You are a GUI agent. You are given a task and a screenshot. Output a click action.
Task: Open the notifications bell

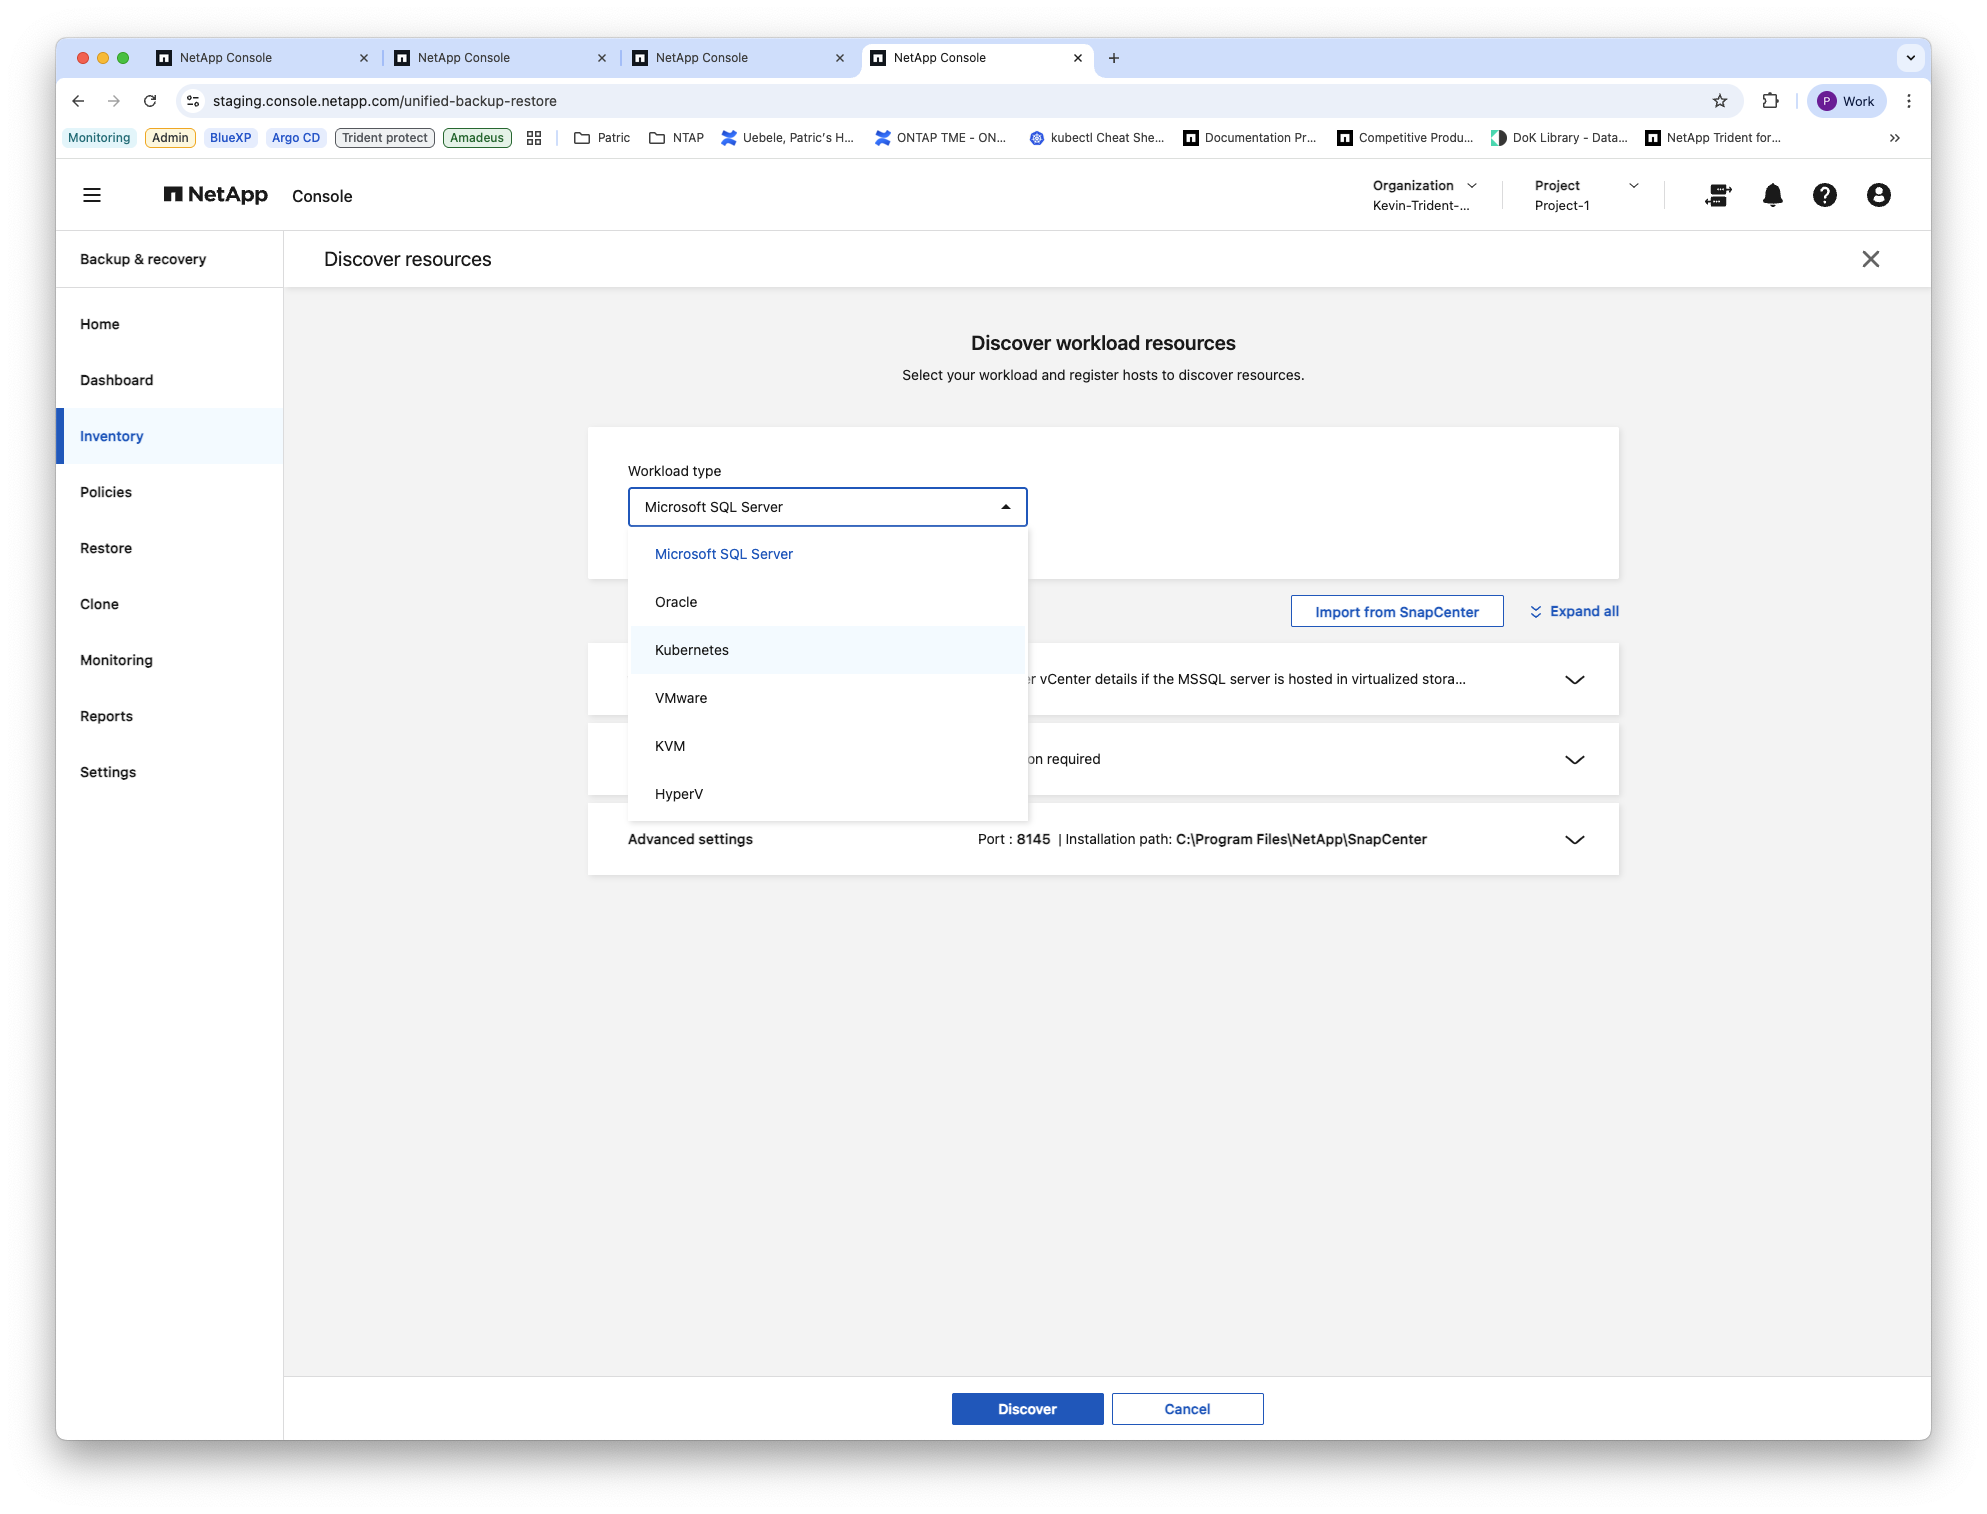pyautogui.click(x=1772, y=195)
